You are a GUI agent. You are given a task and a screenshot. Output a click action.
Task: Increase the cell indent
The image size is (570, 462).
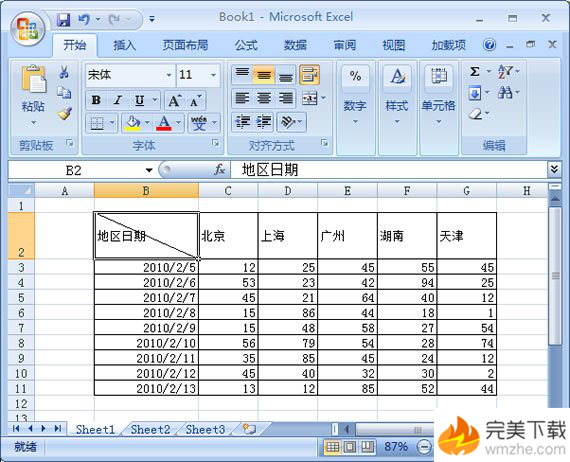(264, 122)
